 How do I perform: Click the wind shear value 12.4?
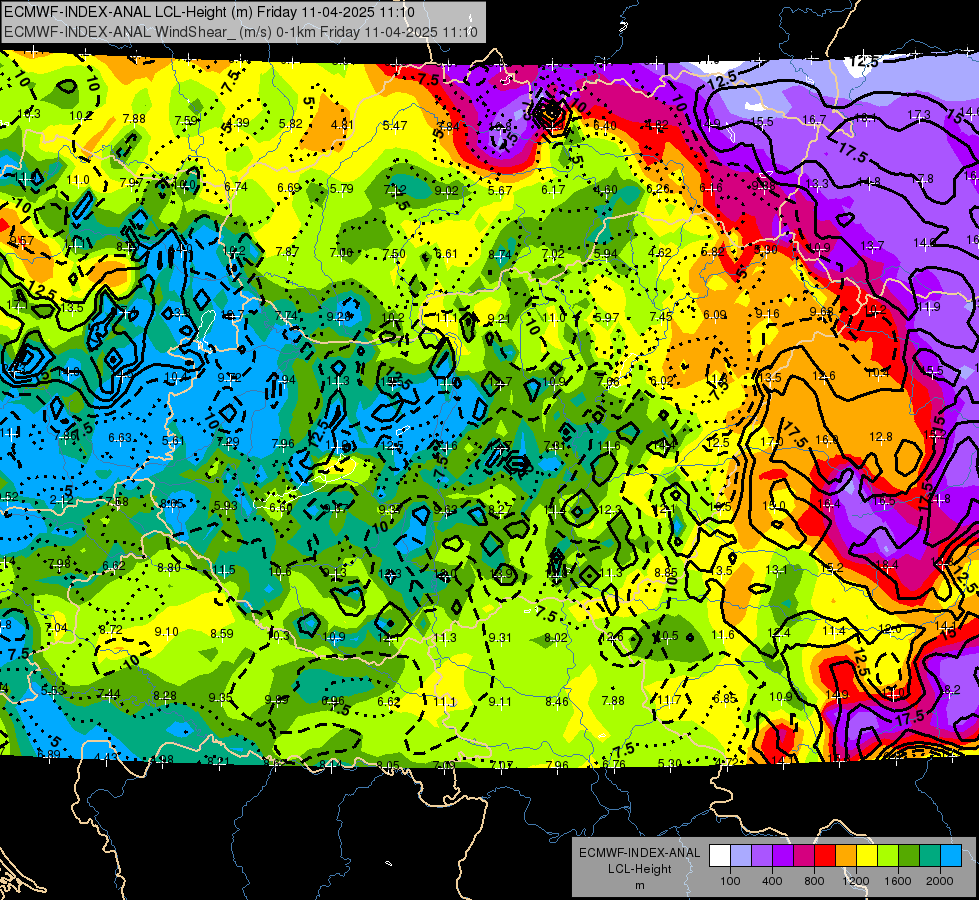click(x=779, y=633)
